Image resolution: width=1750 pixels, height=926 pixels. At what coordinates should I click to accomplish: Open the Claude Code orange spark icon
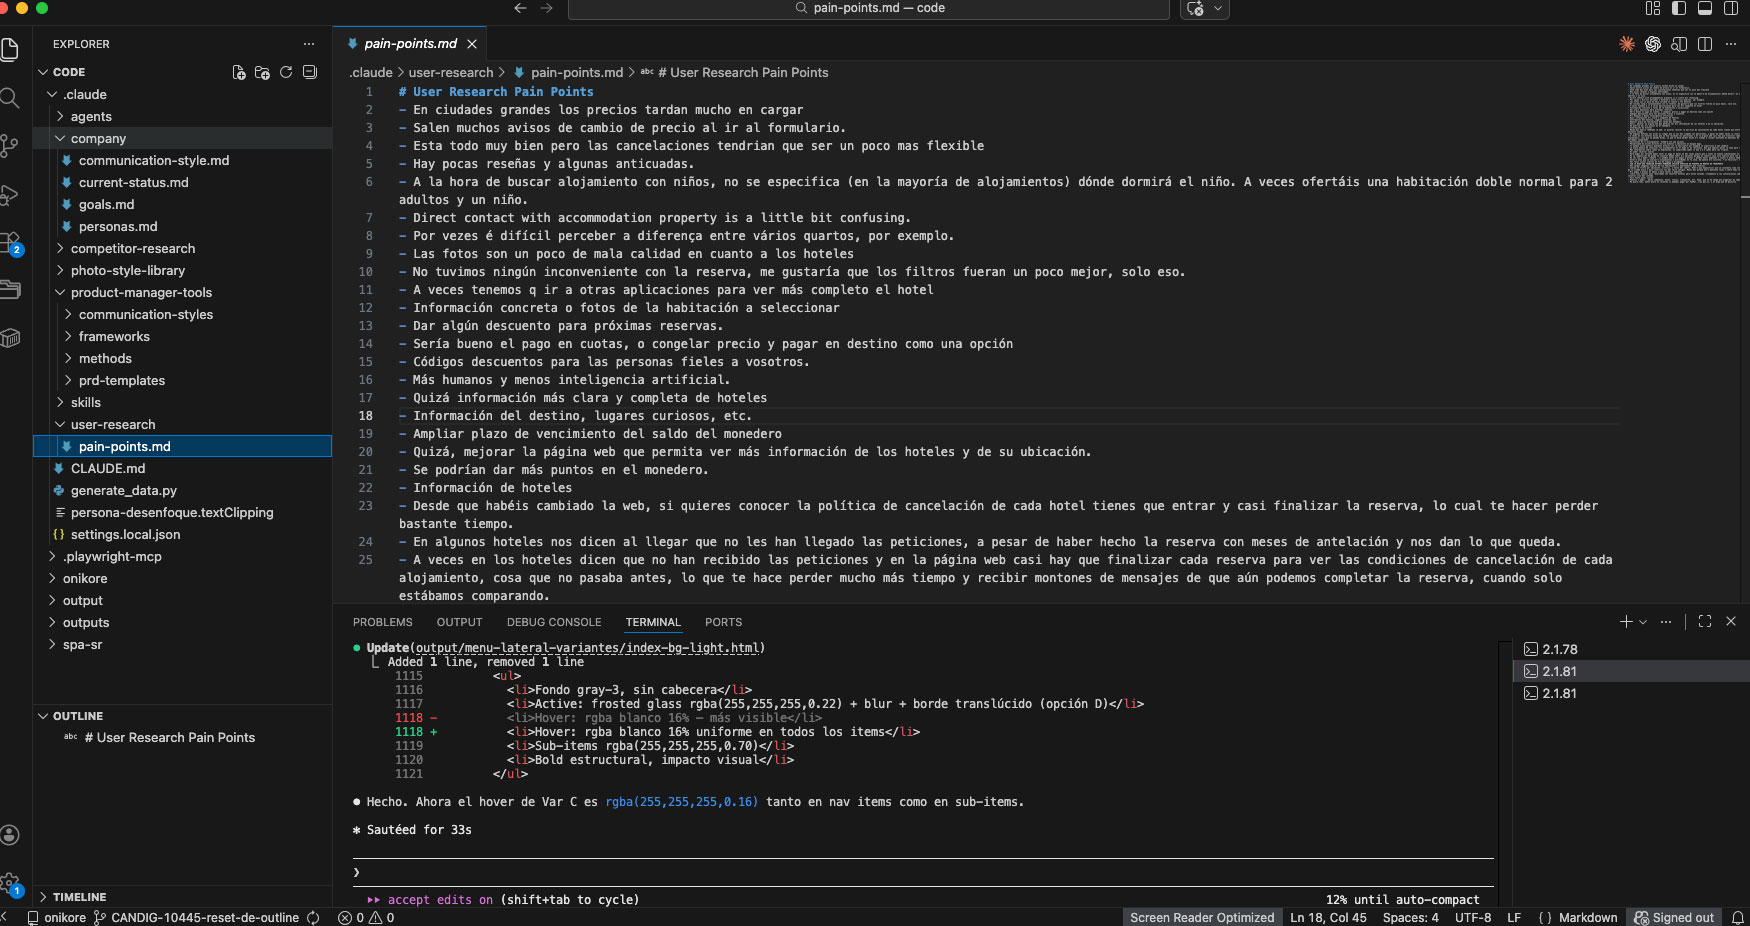tap(1627, 44)
